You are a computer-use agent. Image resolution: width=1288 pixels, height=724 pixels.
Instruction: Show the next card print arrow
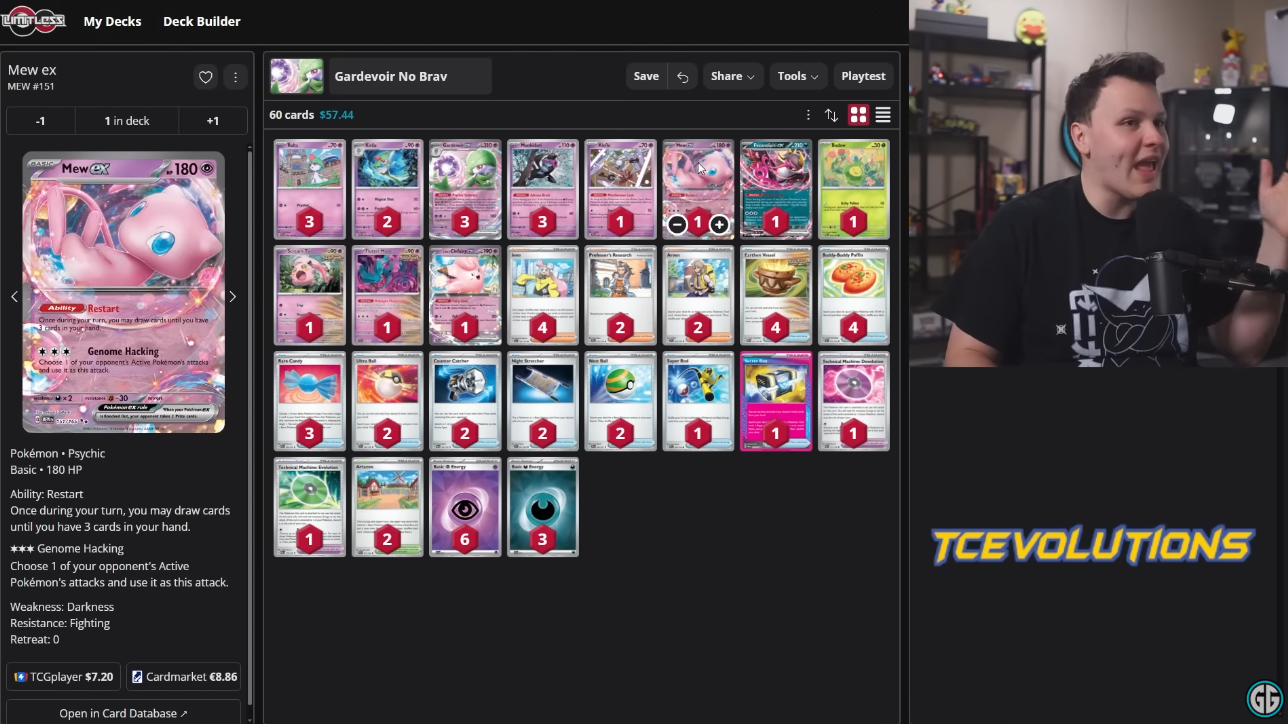[232, 296]
